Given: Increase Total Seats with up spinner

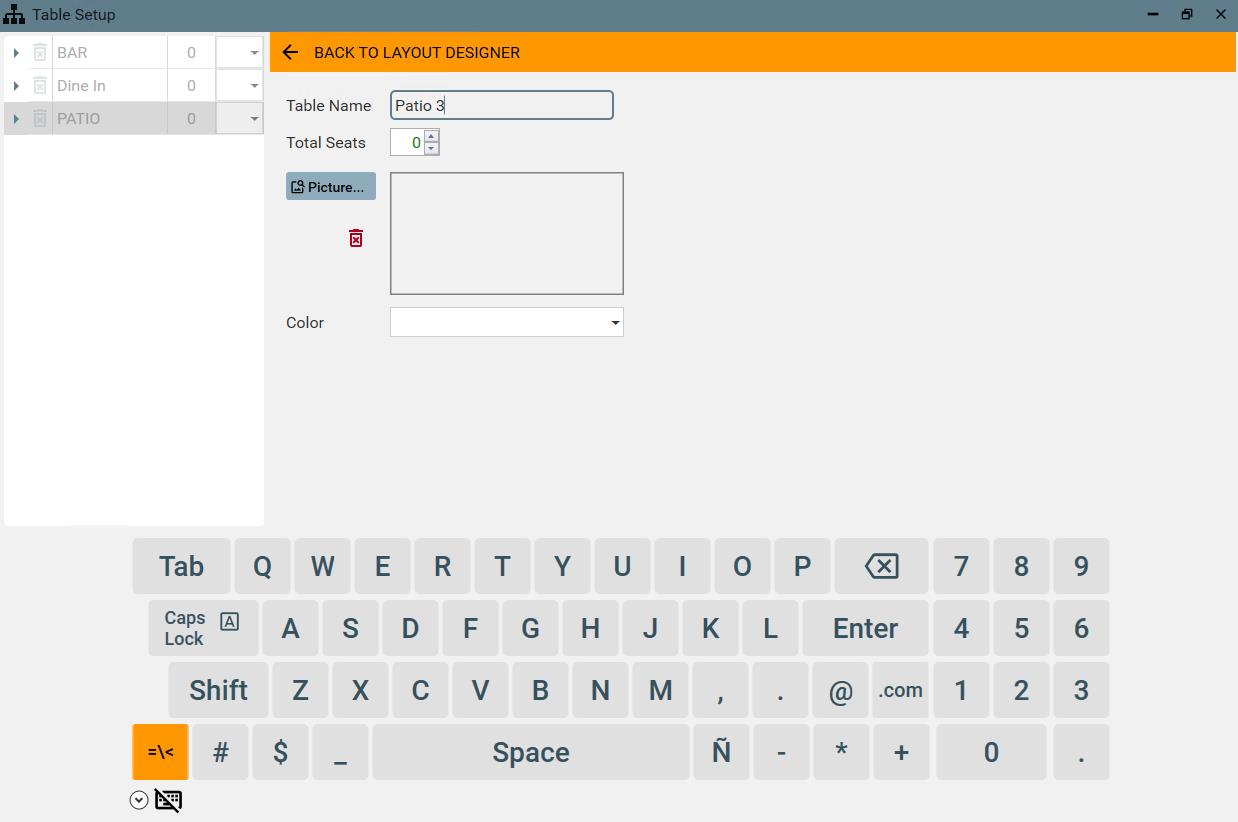Looking at the screenshot, I should tap(431, 136).
